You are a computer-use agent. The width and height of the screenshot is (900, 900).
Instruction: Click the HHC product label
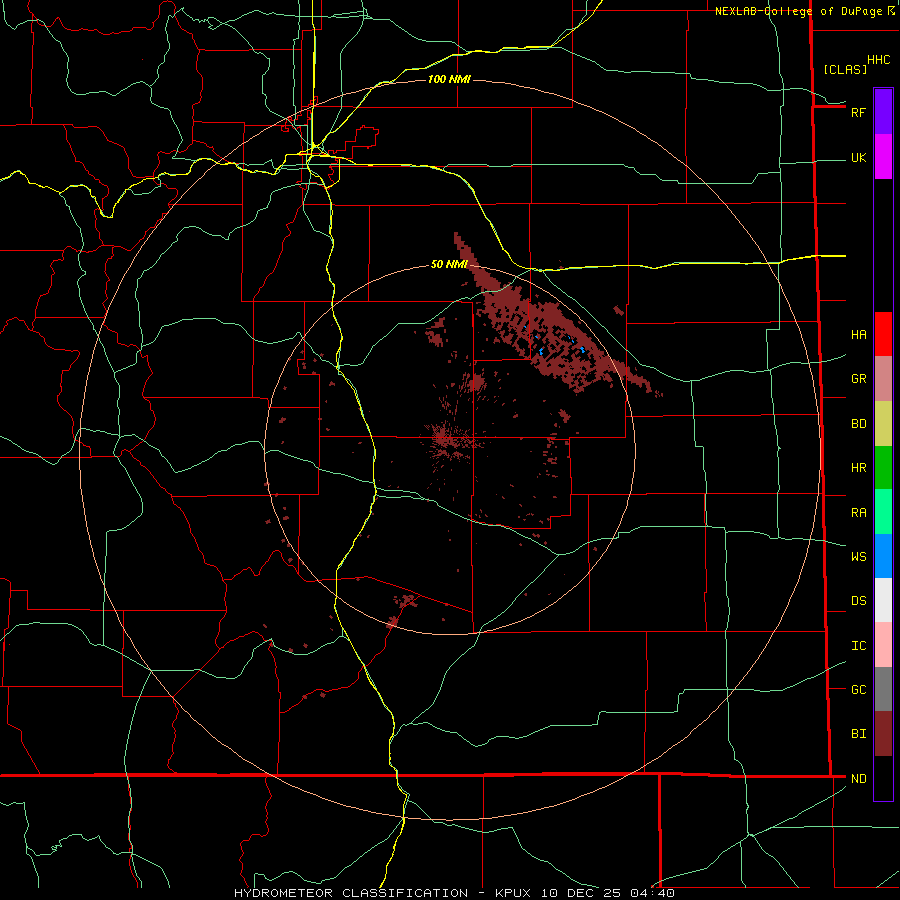coord(878,60)
